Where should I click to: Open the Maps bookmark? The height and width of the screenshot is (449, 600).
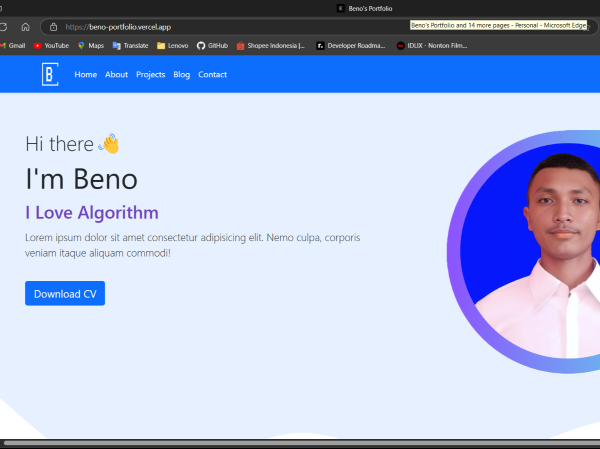pos(90,45)
